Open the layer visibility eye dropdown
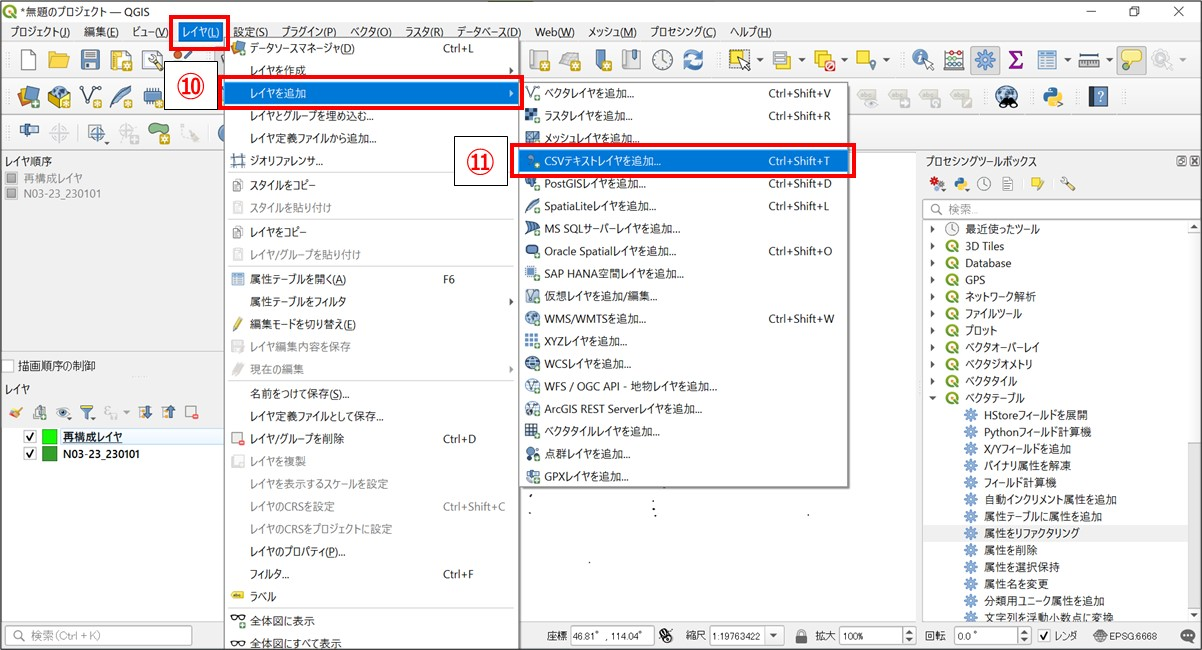Viewport: 1202px width, 650px height. pyautogui.click(x=66, y=411)
